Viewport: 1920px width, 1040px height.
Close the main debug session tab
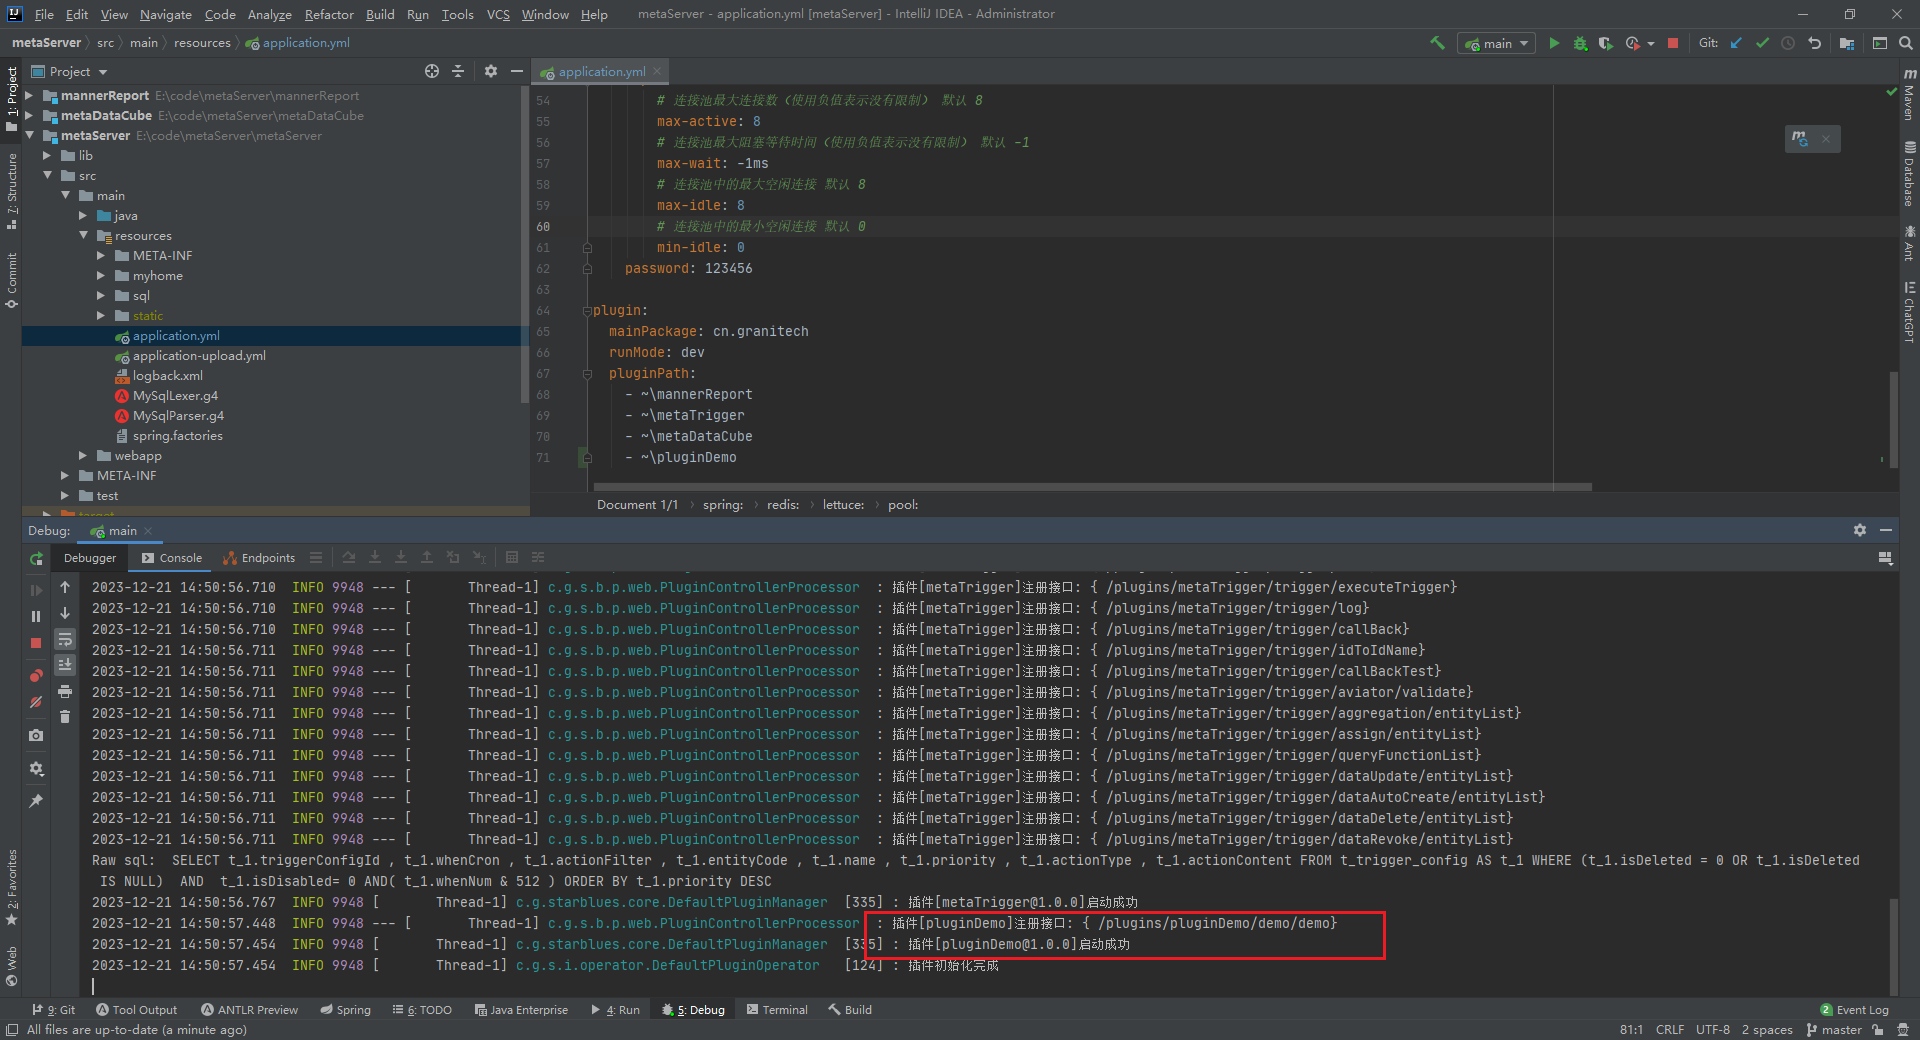pyautogui.click(x=148, y=531)
